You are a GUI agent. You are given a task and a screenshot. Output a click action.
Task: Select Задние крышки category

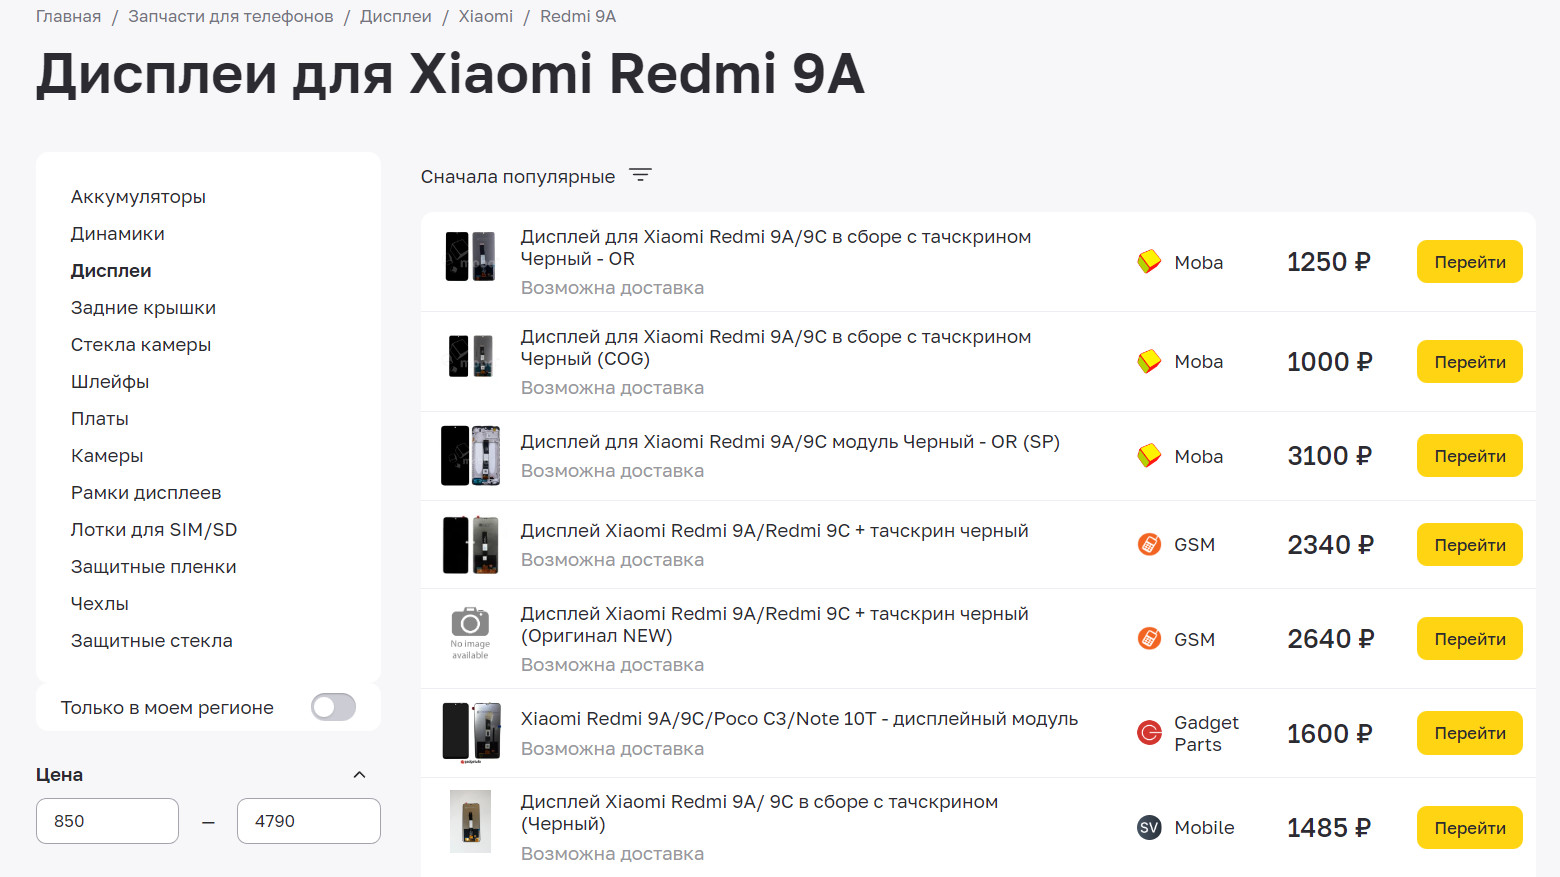point(143,308)
